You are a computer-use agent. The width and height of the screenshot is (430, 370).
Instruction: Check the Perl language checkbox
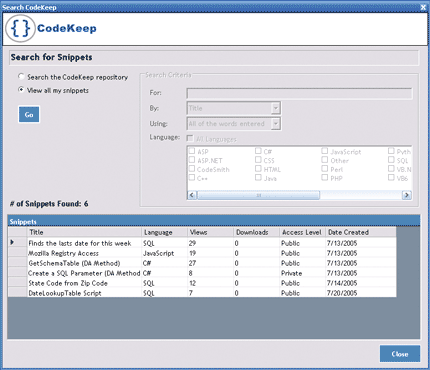coord(324,168)
